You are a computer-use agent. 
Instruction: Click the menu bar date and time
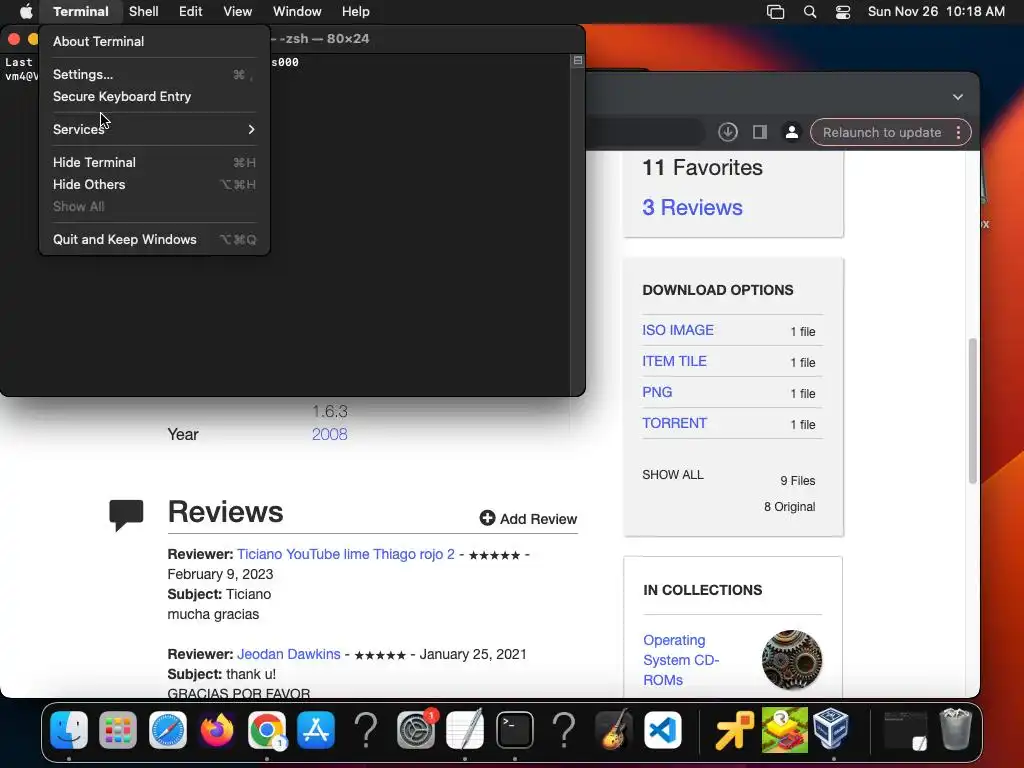coord(936,12)
